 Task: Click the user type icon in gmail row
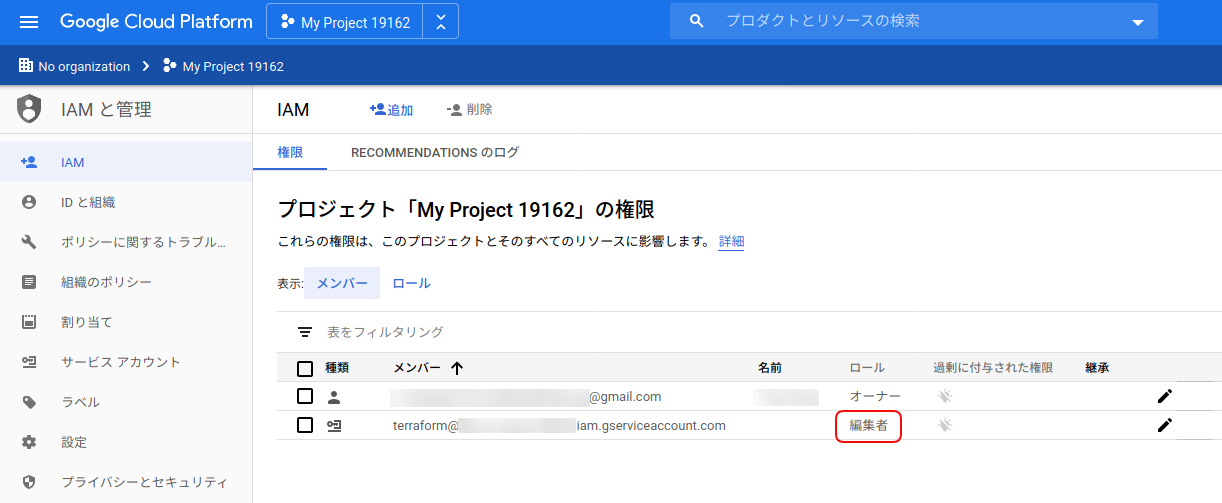point(335,397)
